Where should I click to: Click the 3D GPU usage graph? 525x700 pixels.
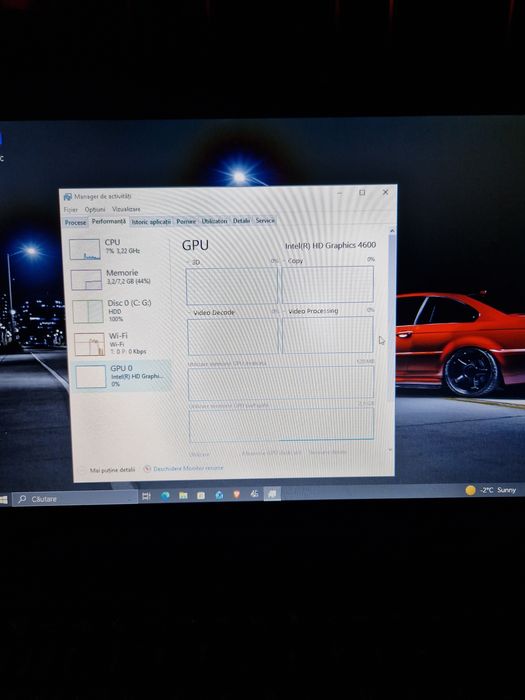(x=232, y=286)
